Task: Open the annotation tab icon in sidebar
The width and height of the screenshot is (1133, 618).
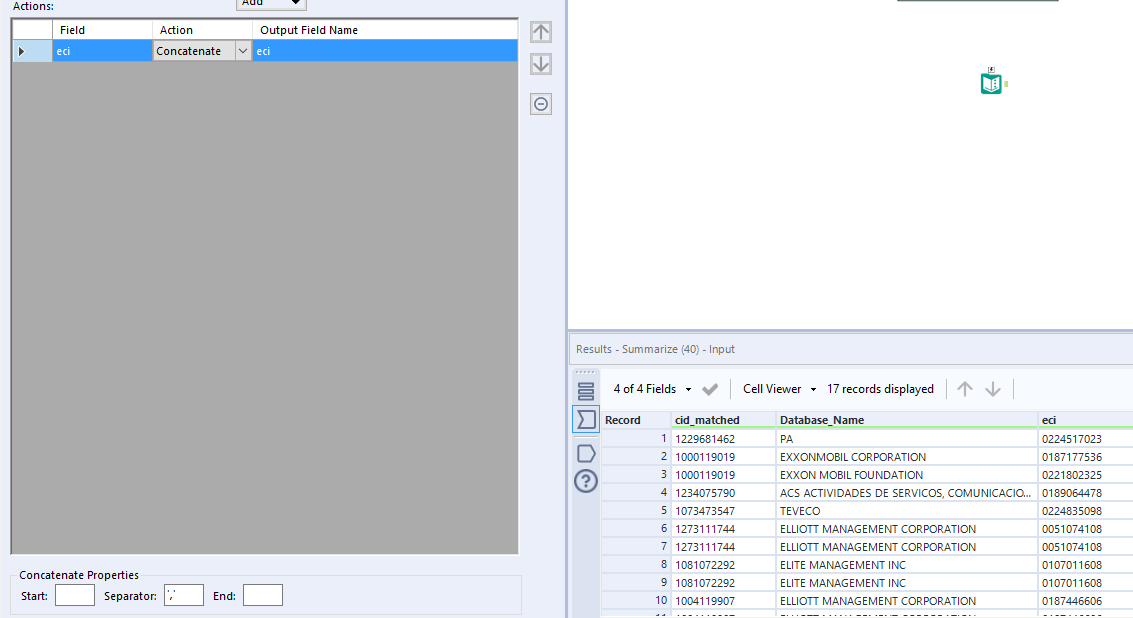Action: pyautogui.click(x=585, y=453)
